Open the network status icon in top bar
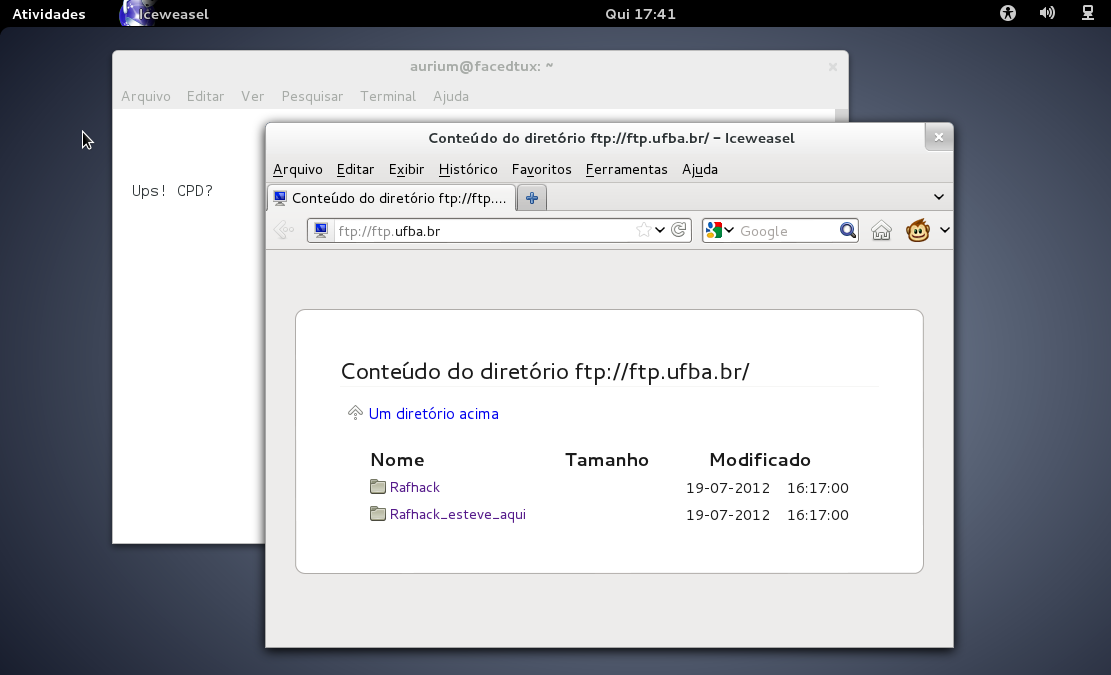 (1088, 13)
